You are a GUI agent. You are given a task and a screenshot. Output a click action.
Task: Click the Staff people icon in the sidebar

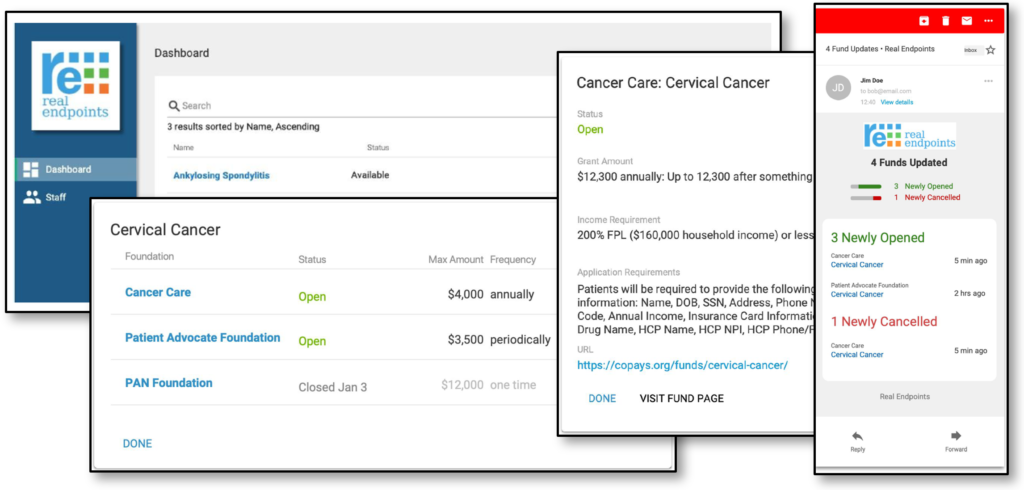point(31,197)
